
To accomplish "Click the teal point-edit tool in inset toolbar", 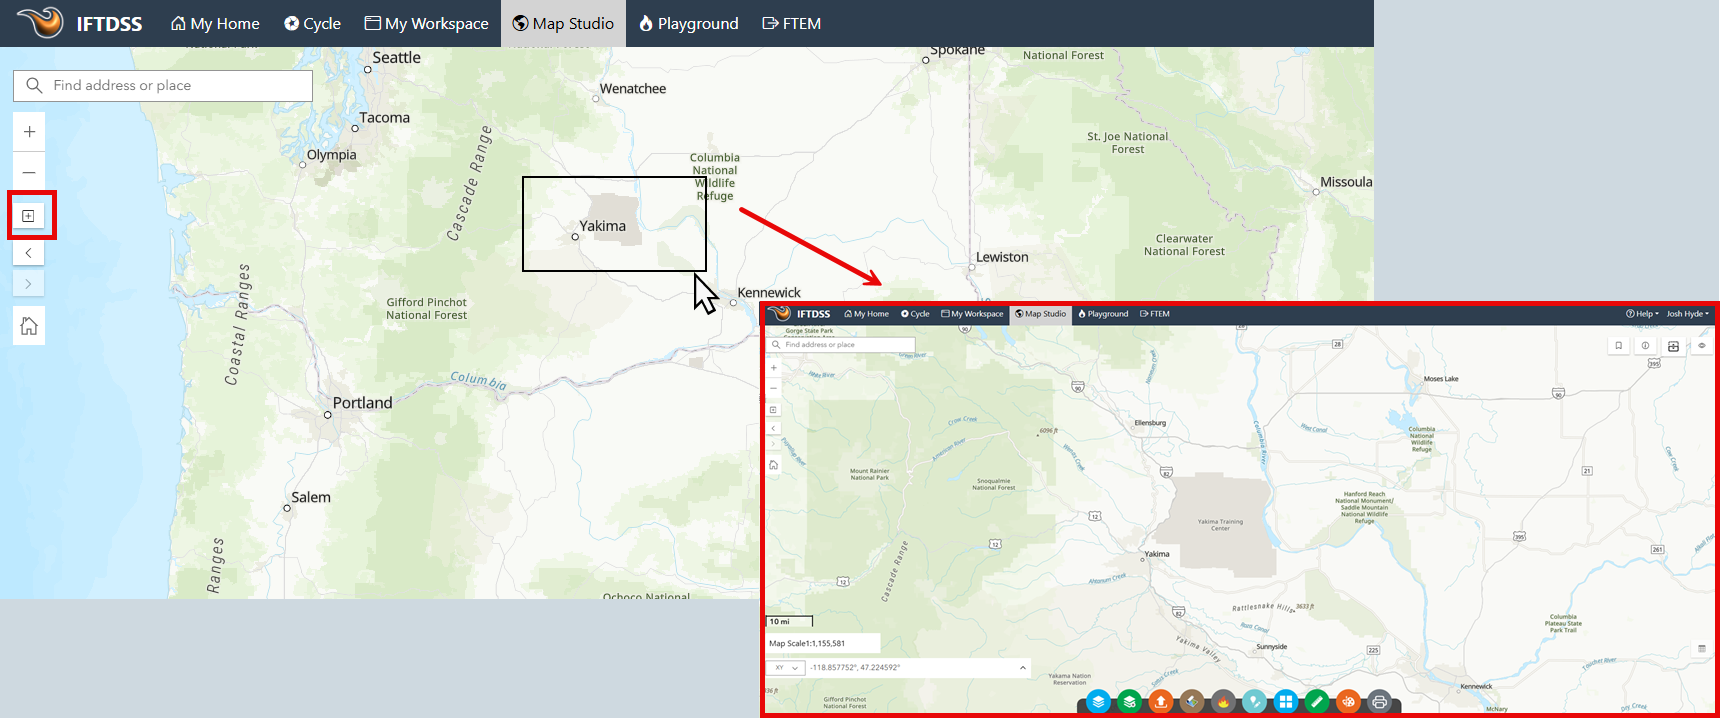I will tap(1254, 702).
